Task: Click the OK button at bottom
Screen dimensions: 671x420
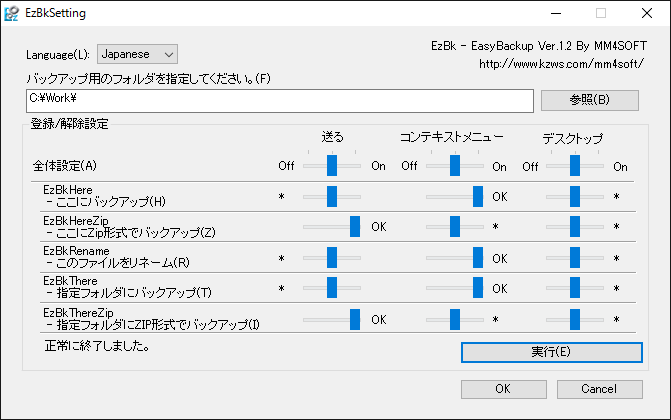Action: point(504,389)
